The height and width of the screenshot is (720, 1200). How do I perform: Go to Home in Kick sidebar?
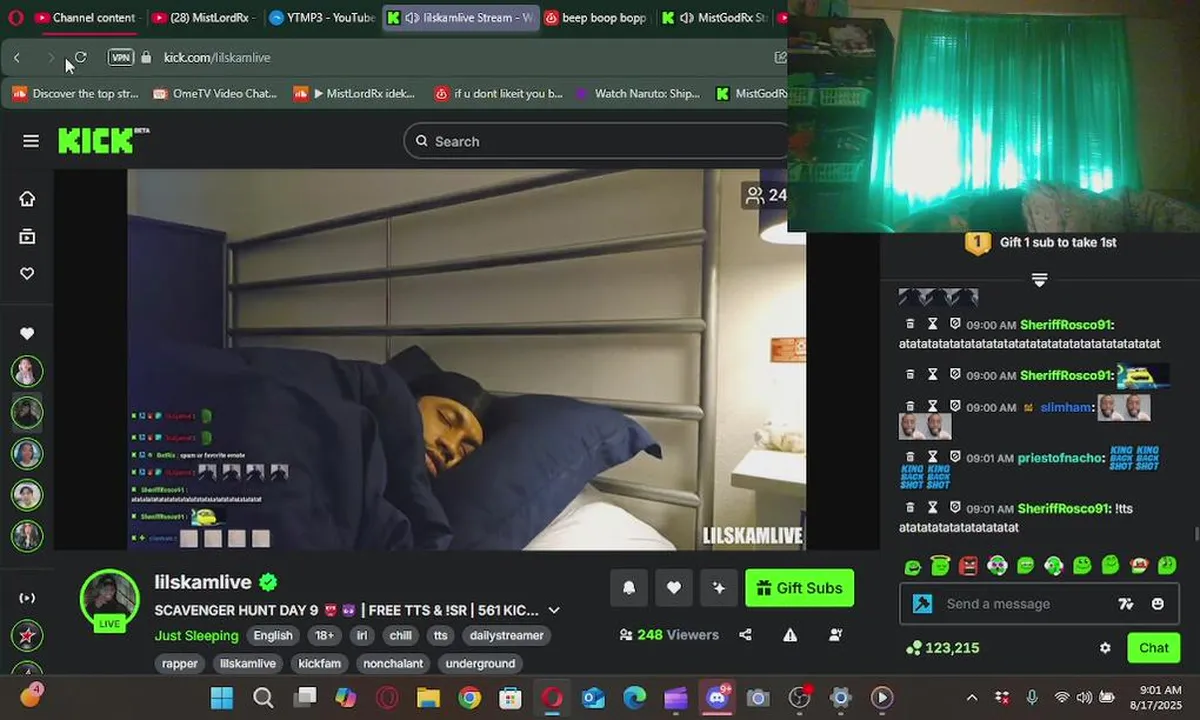(27, 198)
